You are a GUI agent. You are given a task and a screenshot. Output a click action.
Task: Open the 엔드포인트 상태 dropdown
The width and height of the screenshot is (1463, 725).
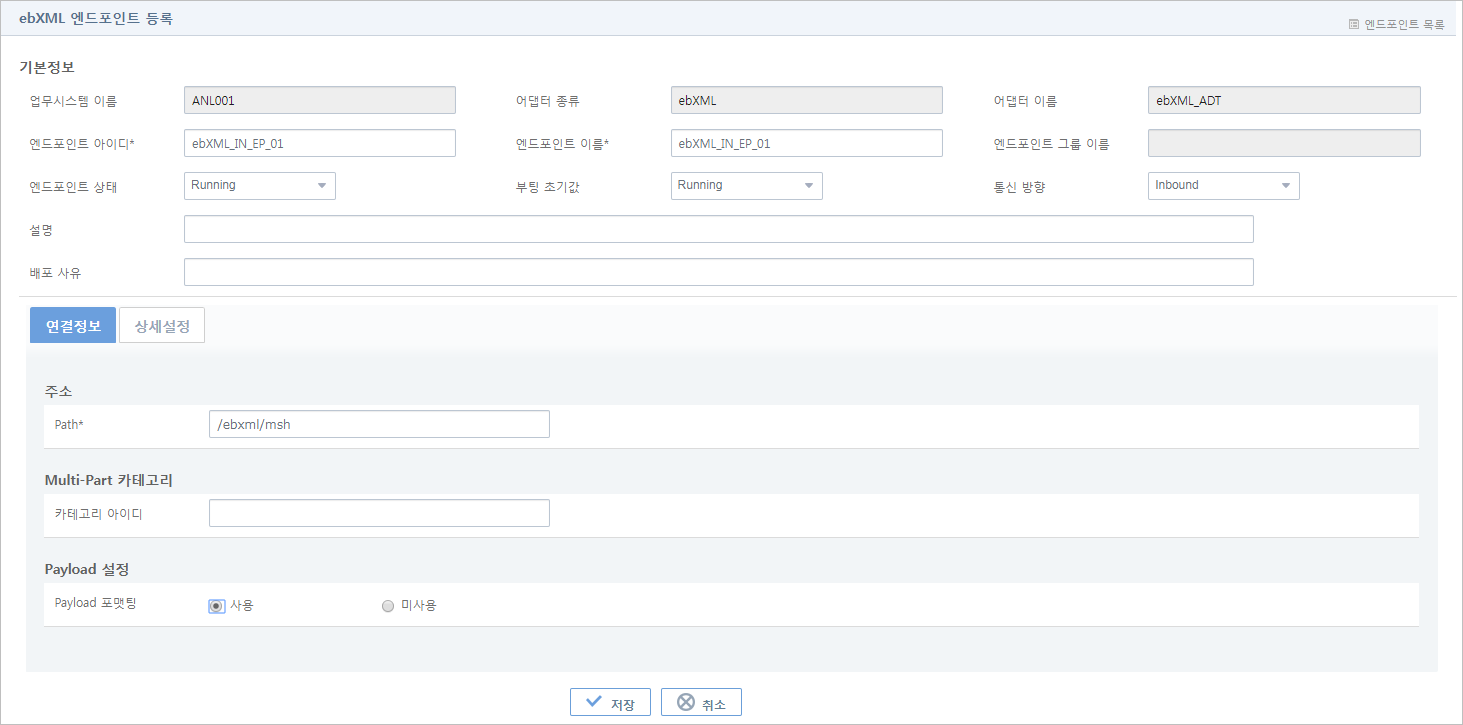point(260,186)
